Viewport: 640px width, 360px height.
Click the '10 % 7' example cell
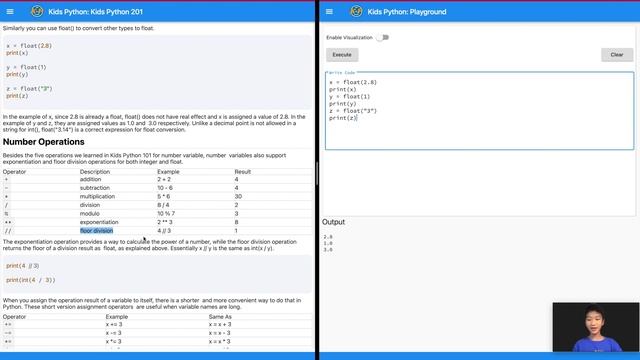click(x=166, y=213)
